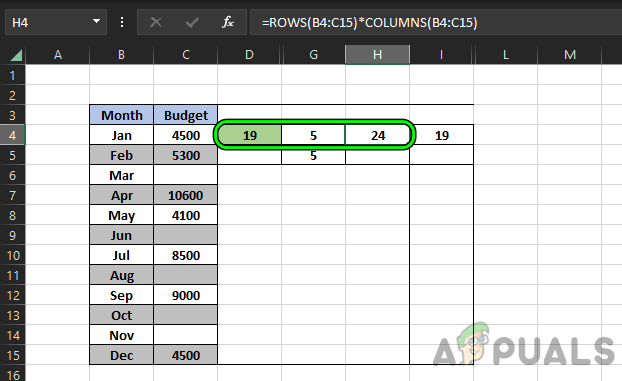
Task: Select cell G4 showing 5
Action: click(x=313, y=135)
